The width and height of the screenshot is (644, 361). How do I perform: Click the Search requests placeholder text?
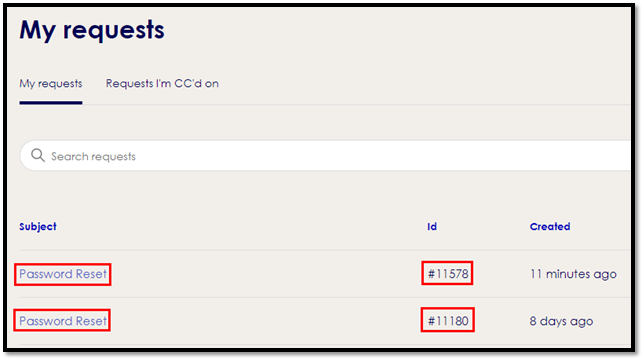(93, 156)
